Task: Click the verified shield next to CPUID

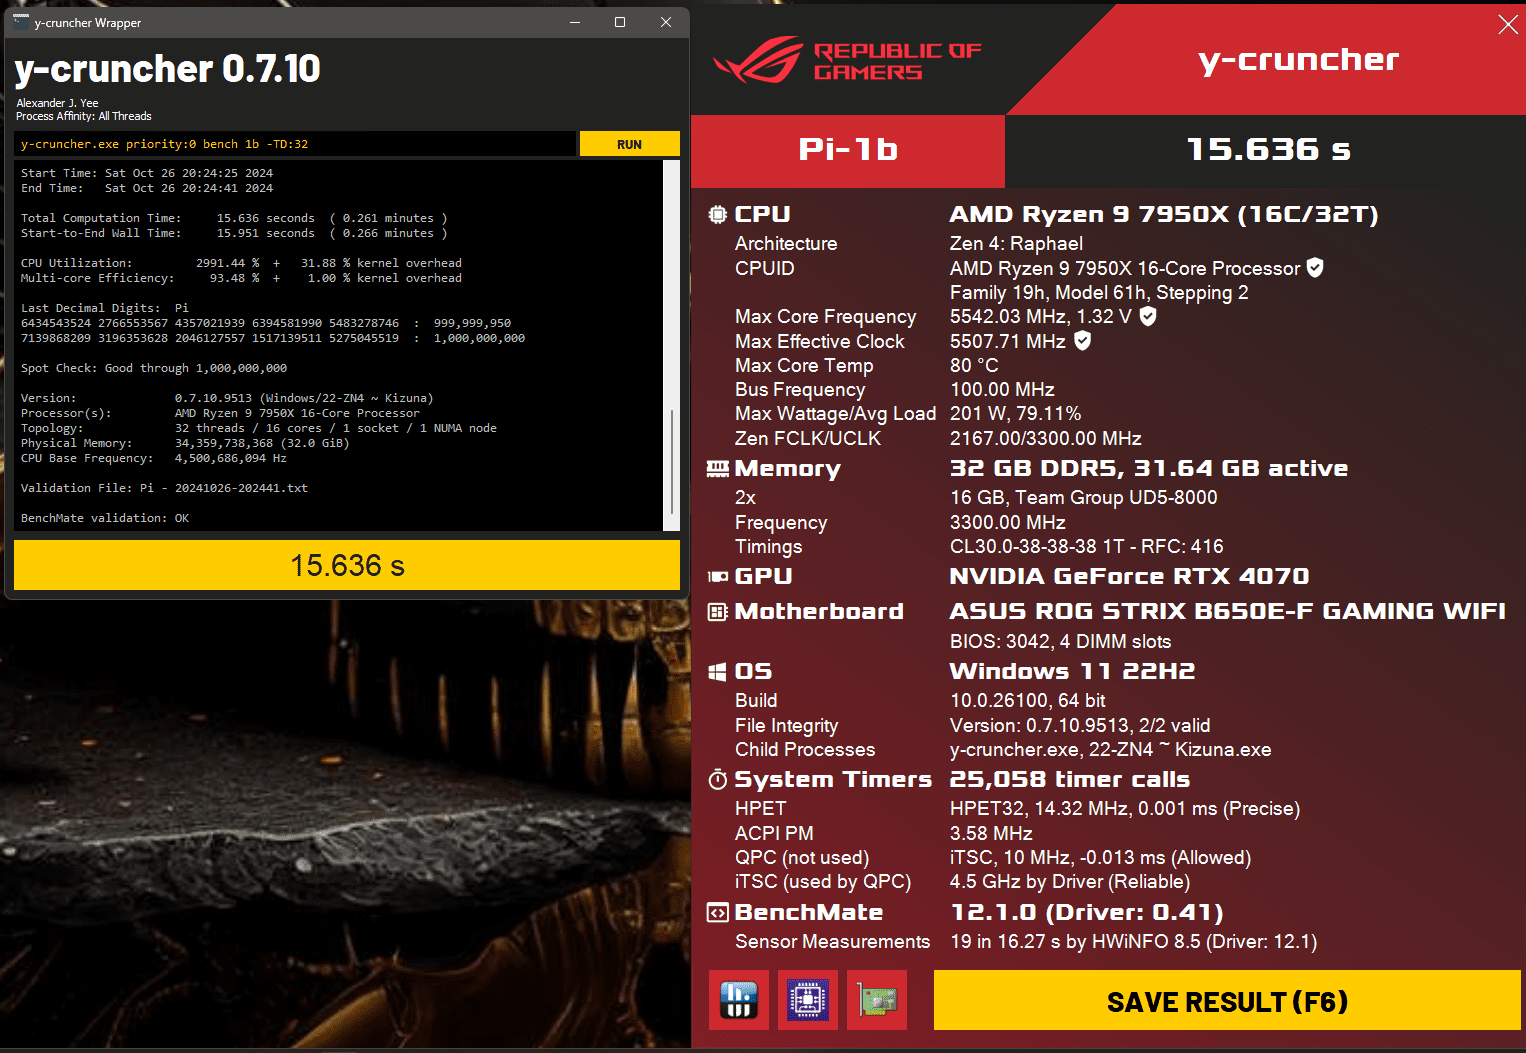Action: [x=1315, y=268]
